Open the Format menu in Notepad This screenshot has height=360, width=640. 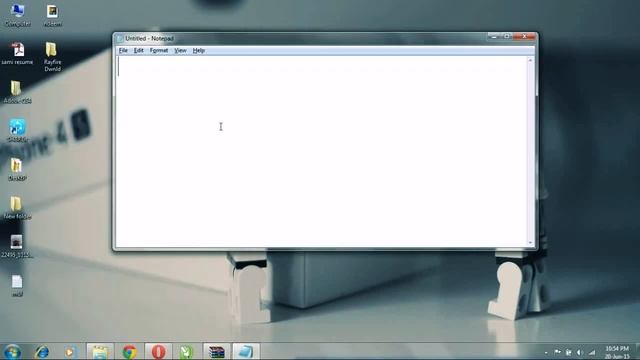point(159,51)
